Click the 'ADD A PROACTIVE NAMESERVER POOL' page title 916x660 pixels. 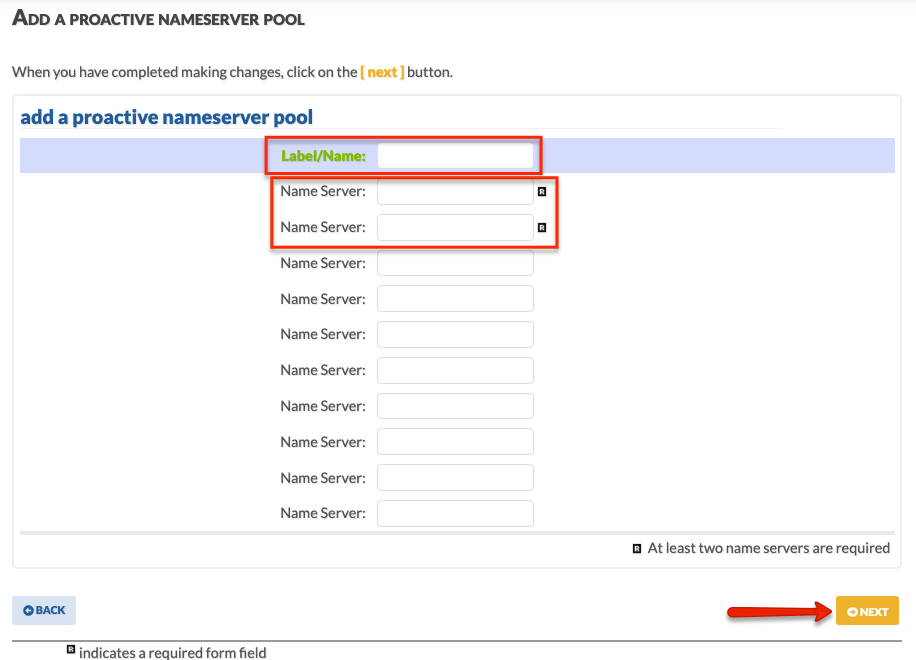click(158, 18)
